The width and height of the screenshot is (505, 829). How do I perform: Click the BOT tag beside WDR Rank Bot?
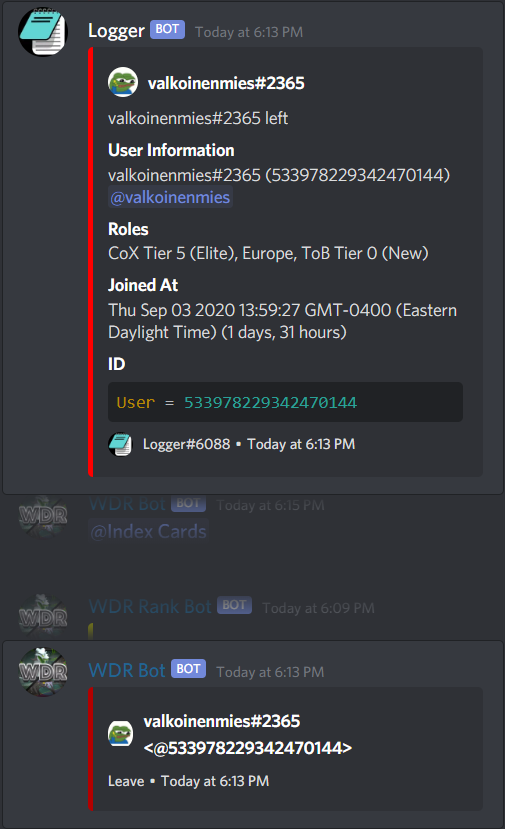coord(234,605)
